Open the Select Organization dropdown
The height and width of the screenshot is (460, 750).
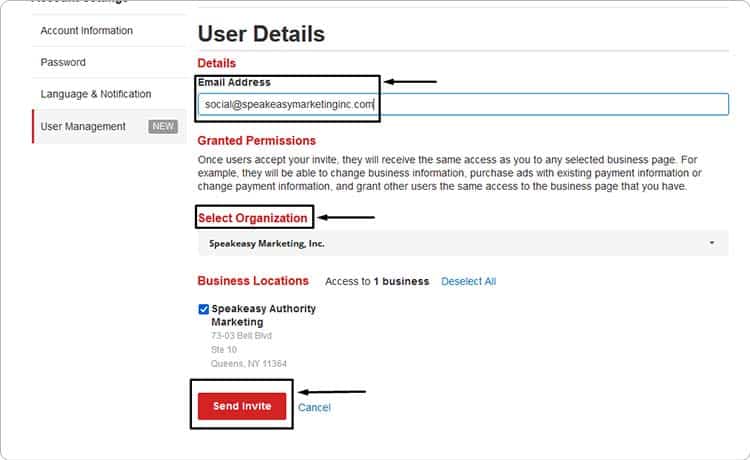(x=463, y=243)
